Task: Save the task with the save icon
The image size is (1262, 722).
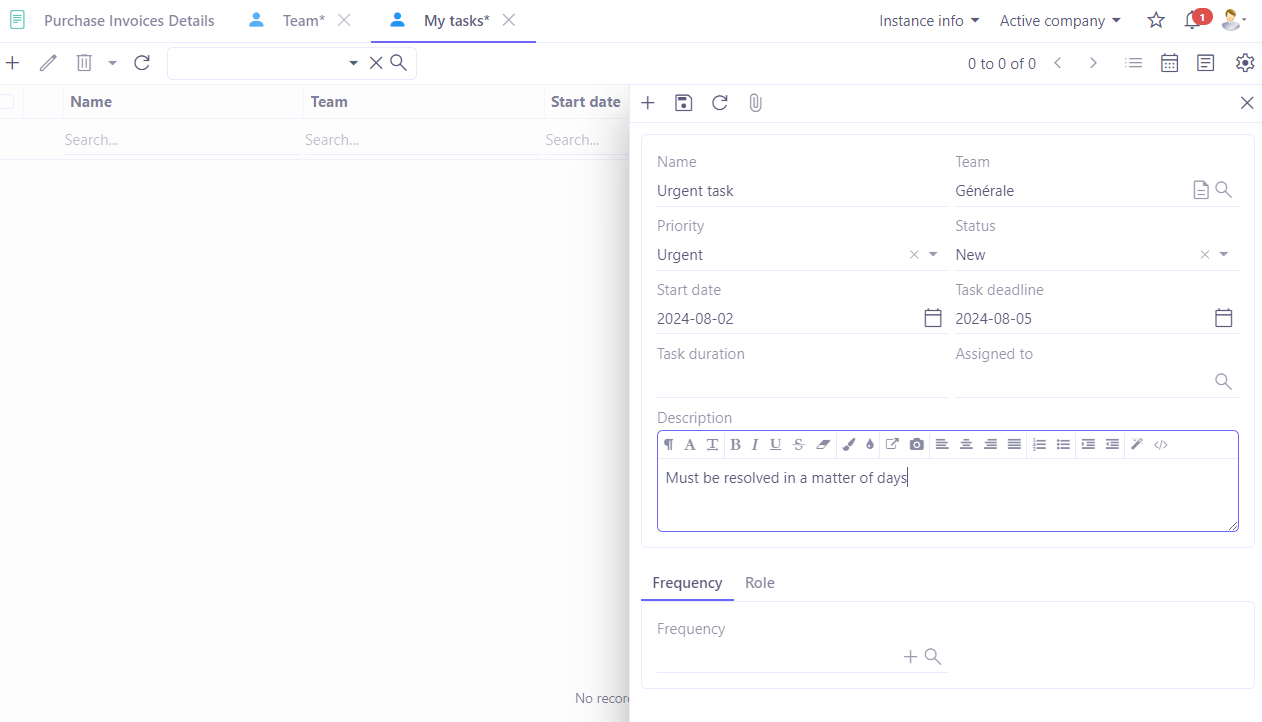Action: (683, 102)
